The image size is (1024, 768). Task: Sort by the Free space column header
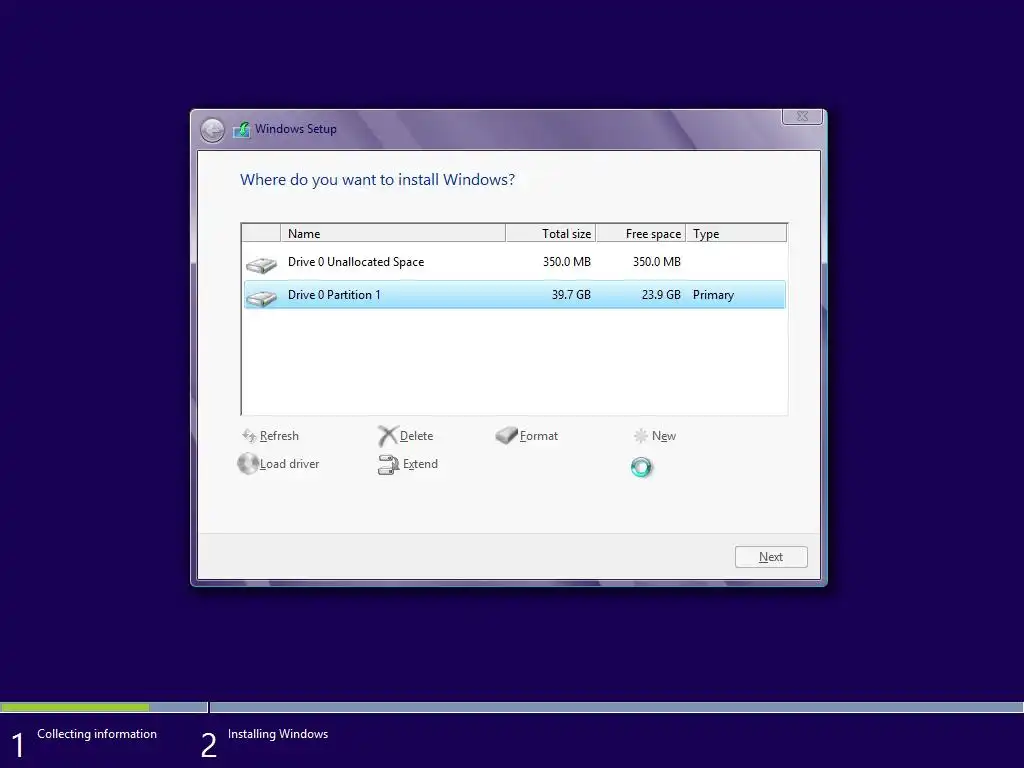pos(641,233)
